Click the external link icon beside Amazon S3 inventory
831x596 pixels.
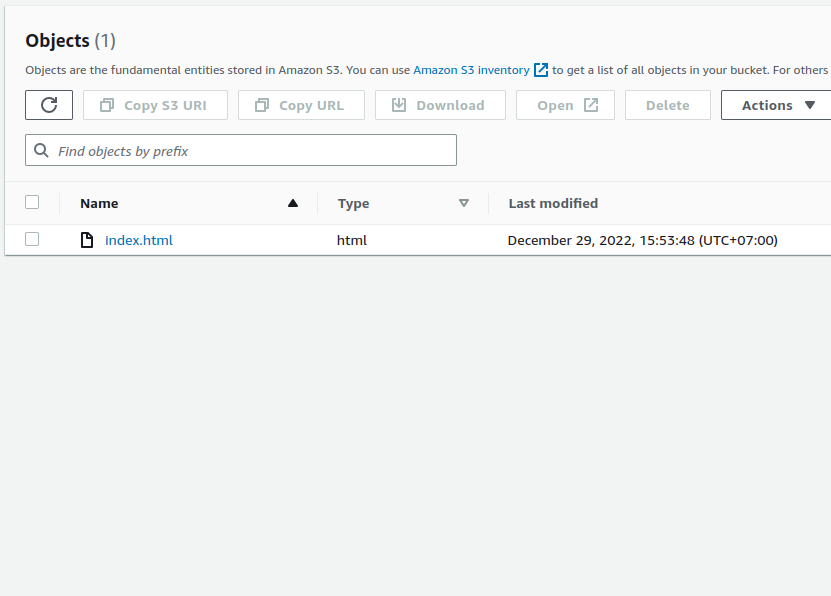point(541,70)
